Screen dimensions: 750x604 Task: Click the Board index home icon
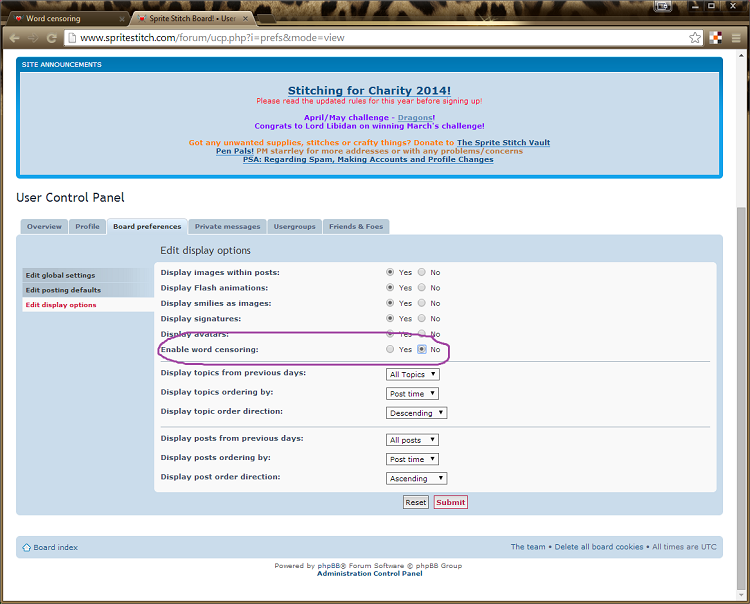coord(26,547)
